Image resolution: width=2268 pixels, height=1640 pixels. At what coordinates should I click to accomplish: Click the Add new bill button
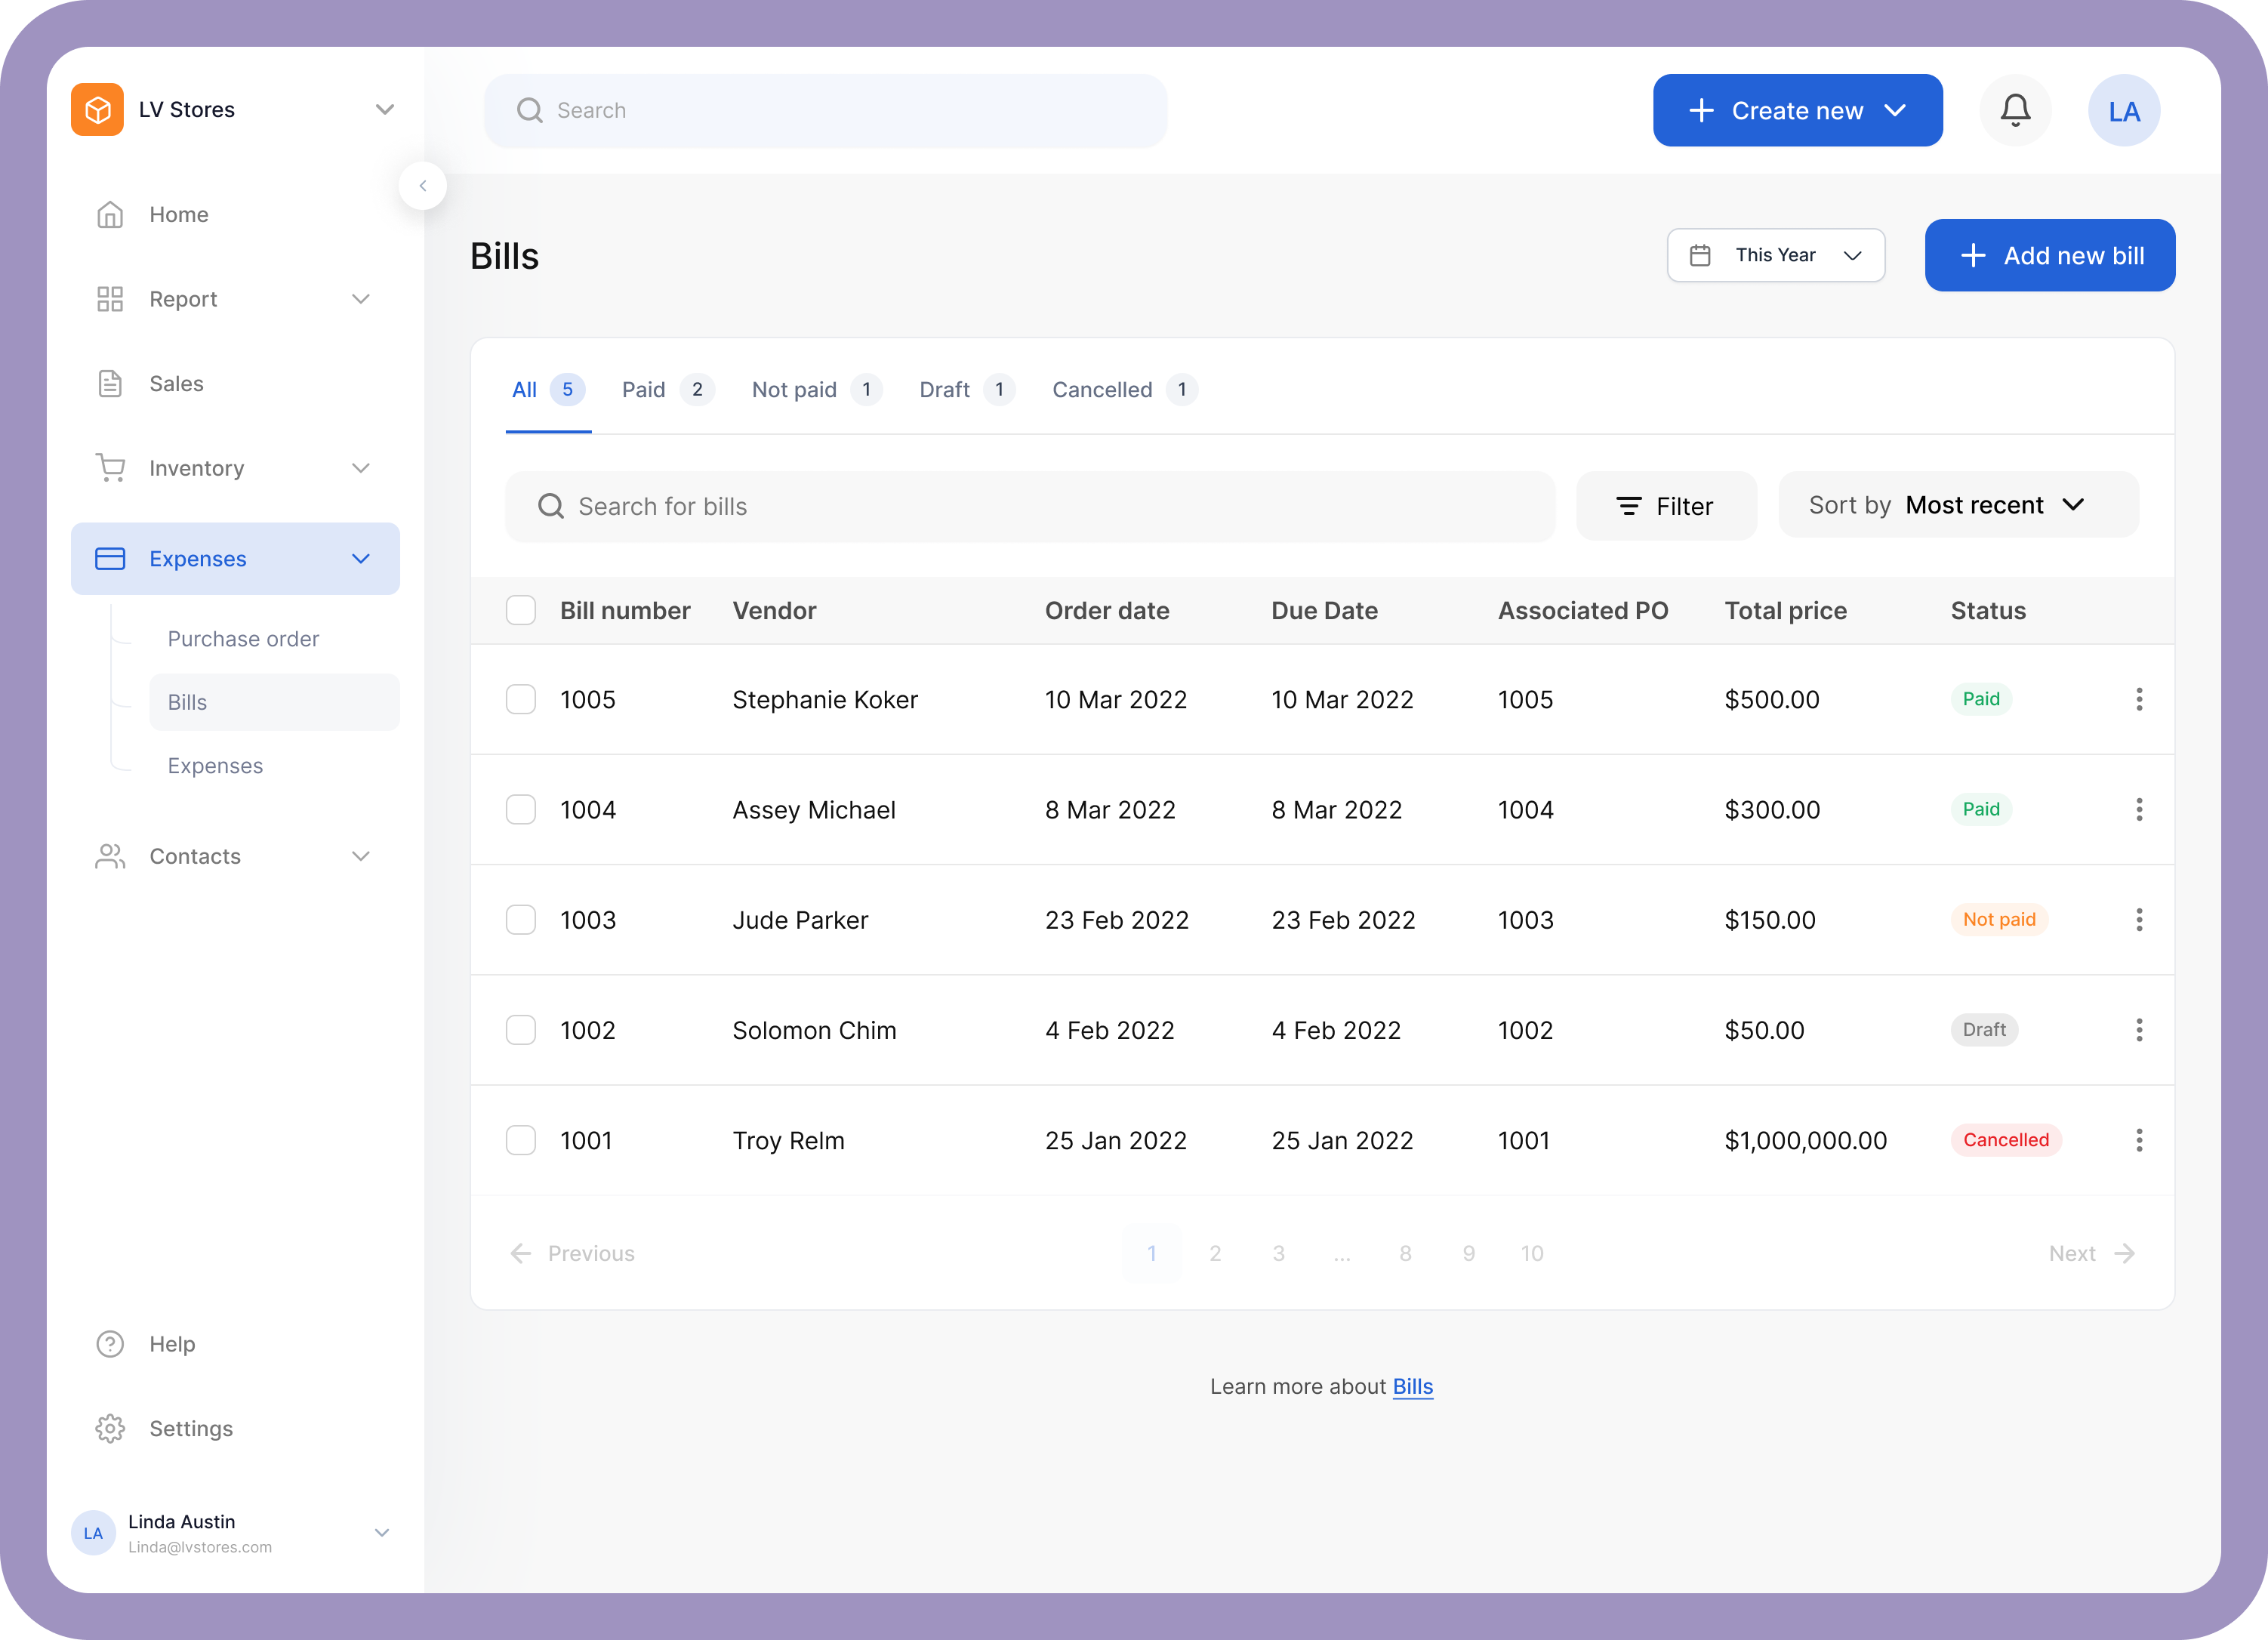tap(2049, 255)
